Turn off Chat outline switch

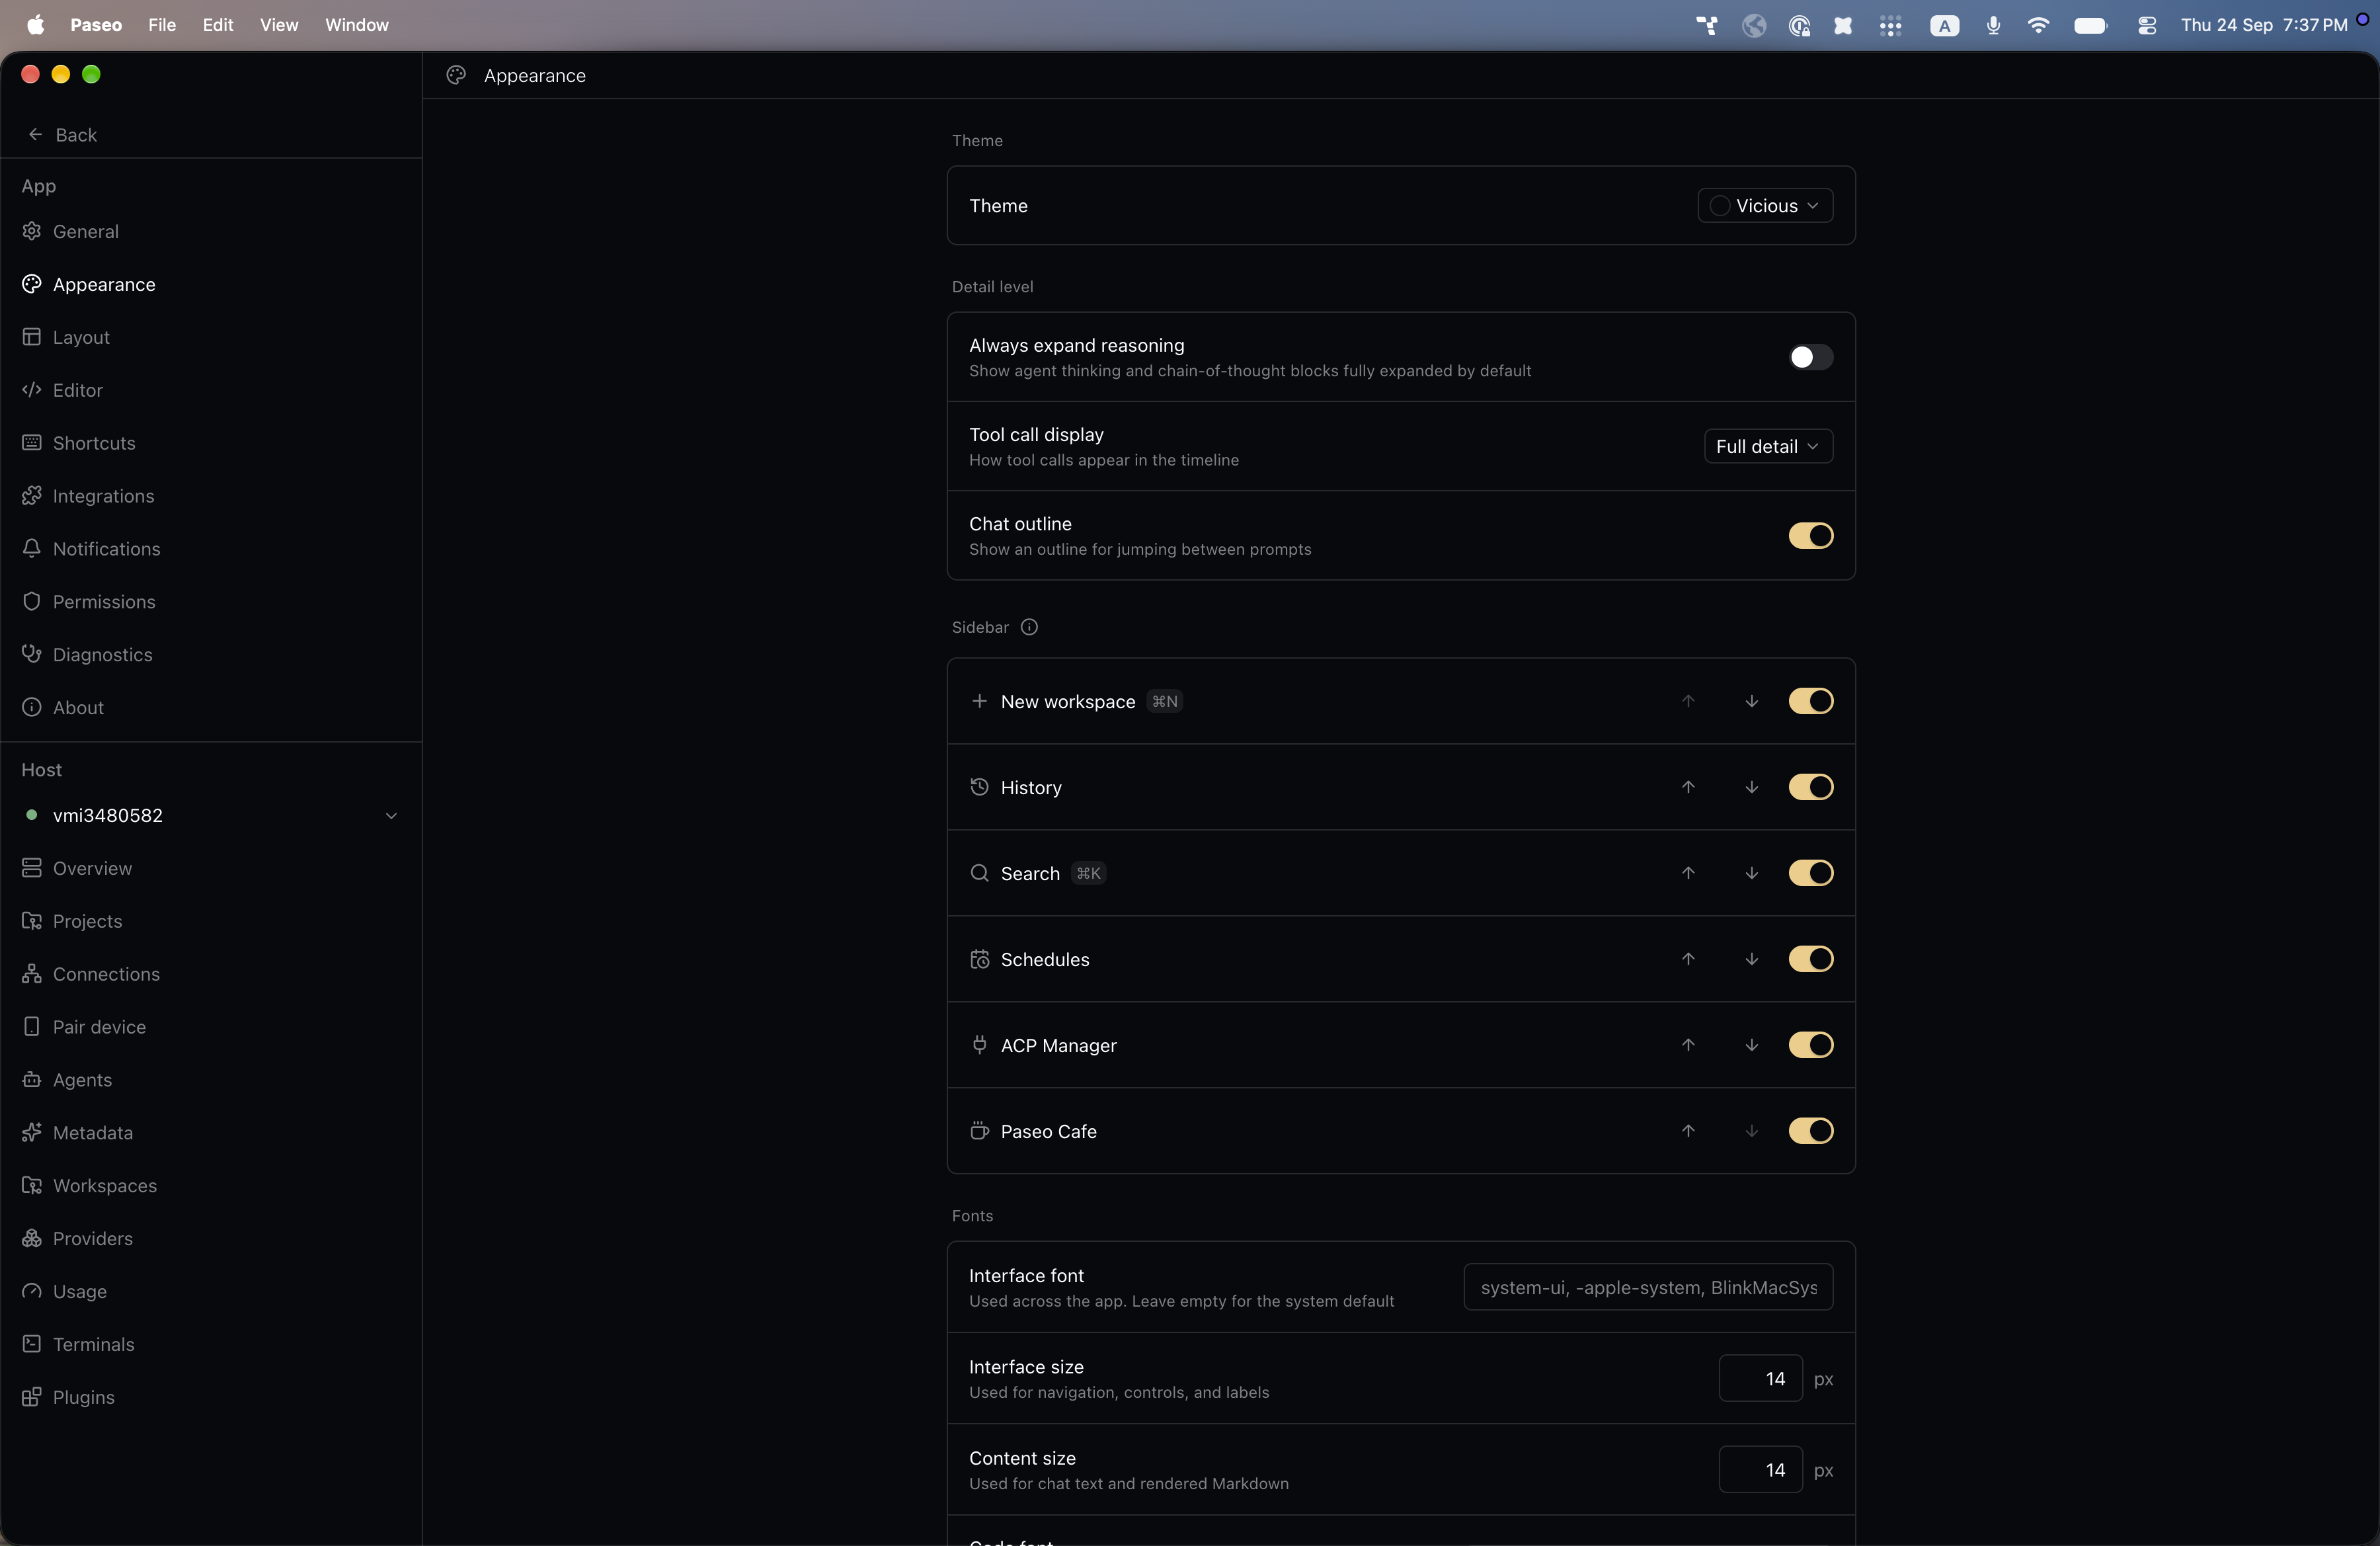1811,536
